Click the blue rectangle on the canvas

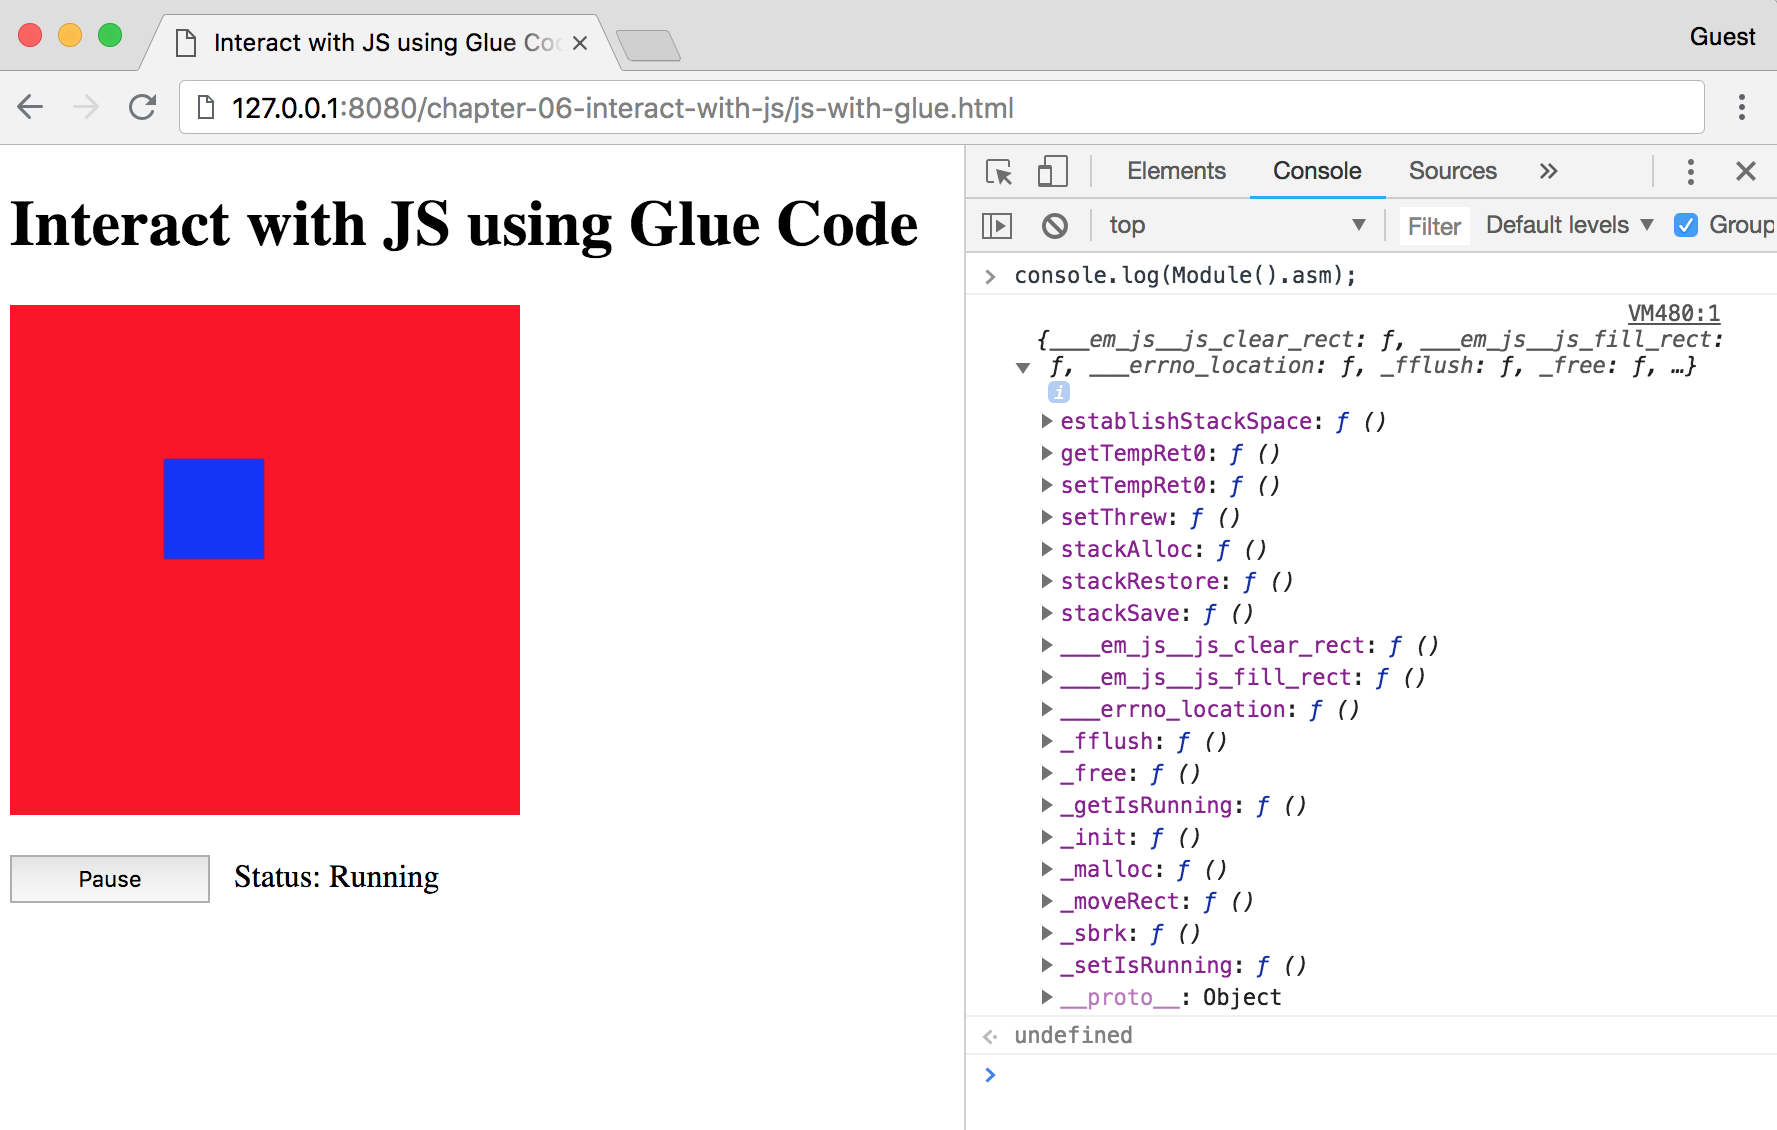pyautogui.click(x=214, y=509)
